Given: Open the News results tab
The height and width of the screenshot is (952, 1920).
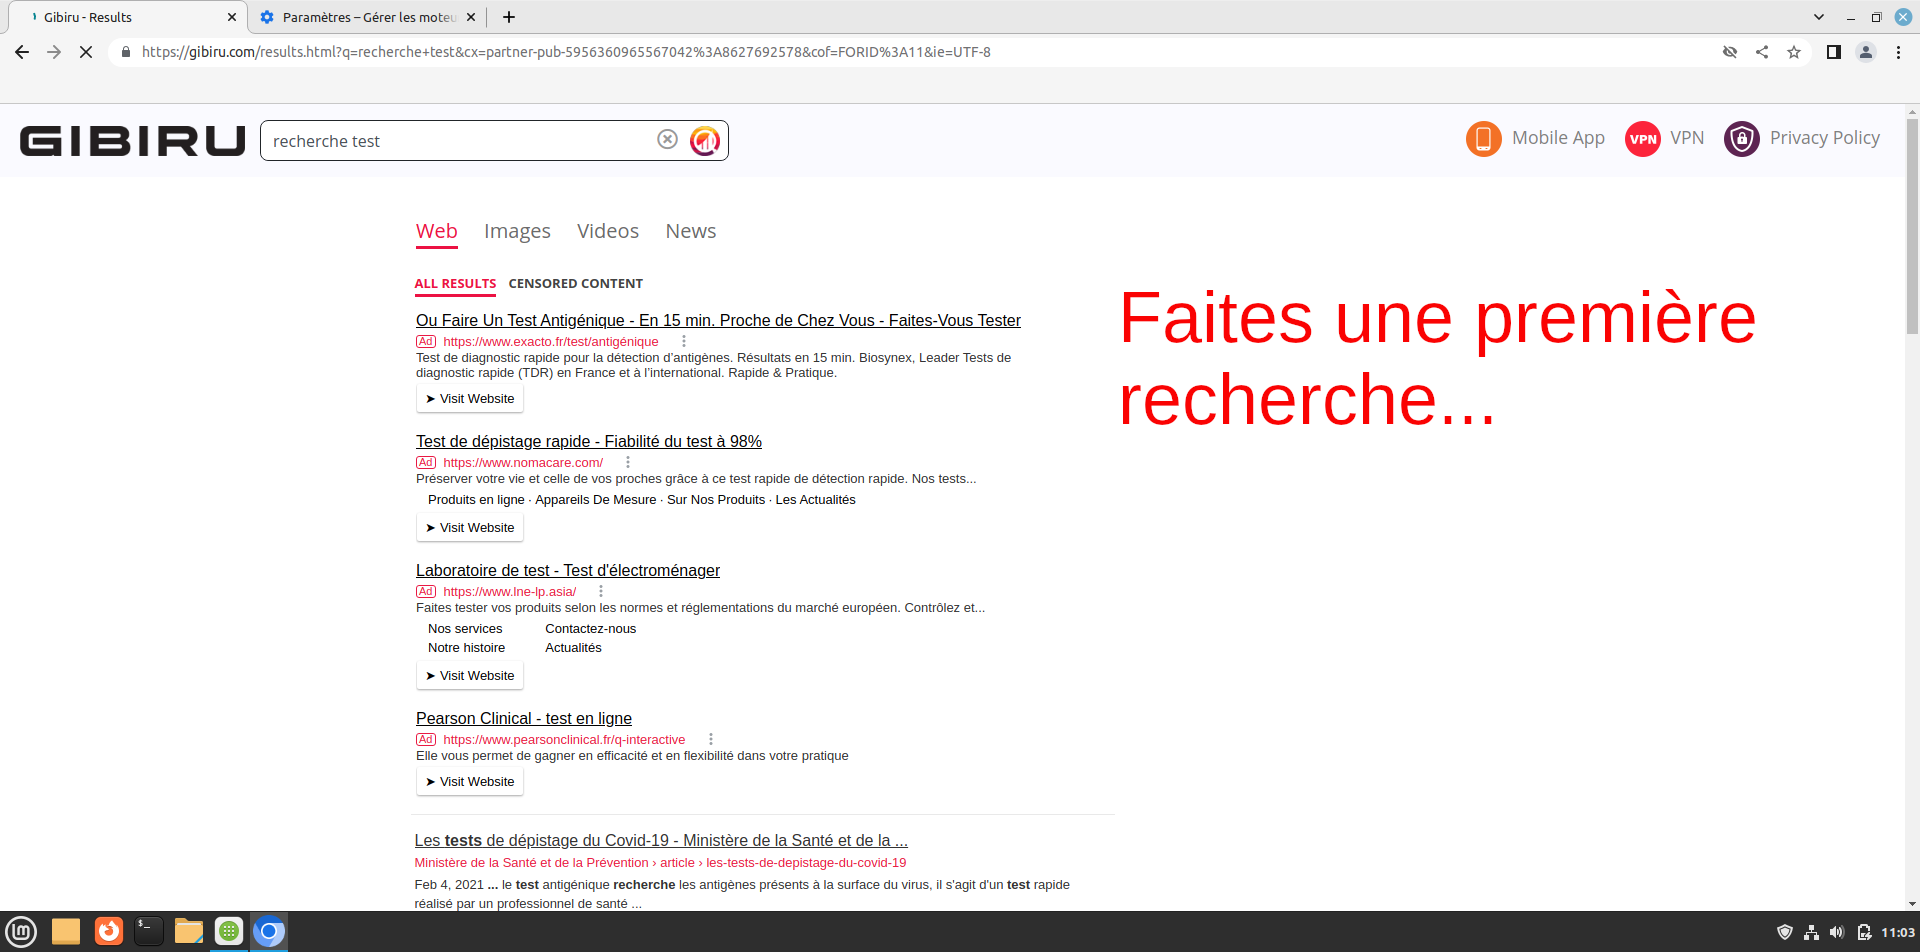Looking at the screenshot, I should pos(690,232).
